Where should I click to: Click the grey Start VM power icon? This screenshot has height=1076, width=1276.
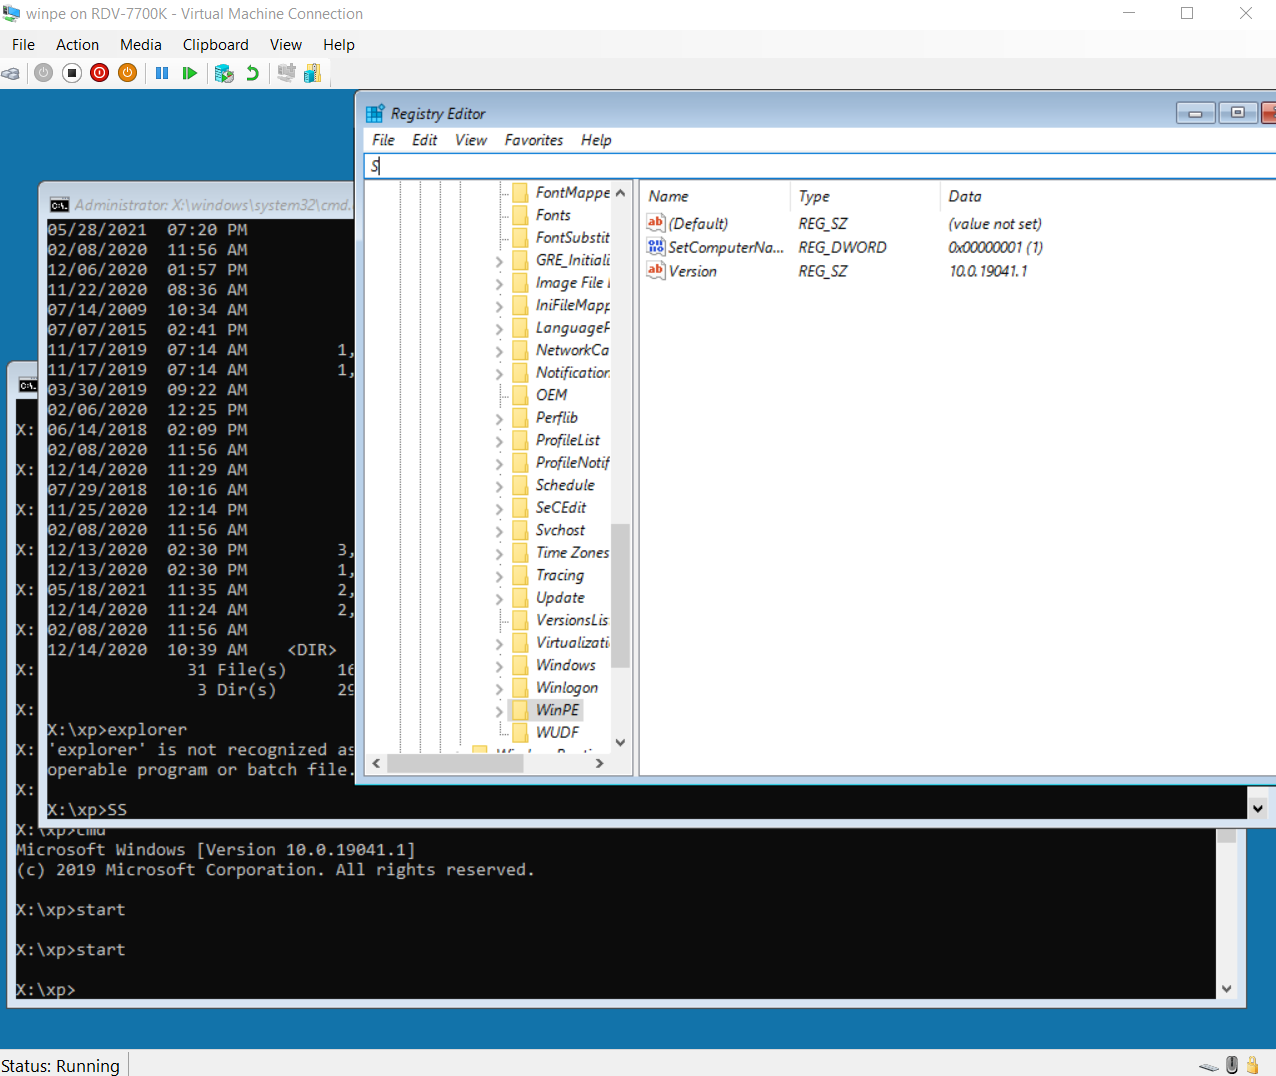(x=43, y=73)
